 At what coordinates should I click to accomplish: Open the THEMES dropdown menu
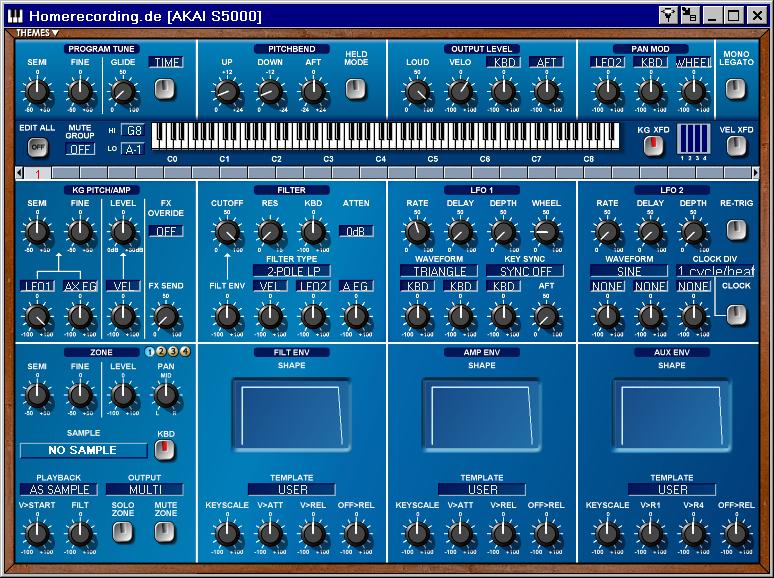(x=37, y=33)
